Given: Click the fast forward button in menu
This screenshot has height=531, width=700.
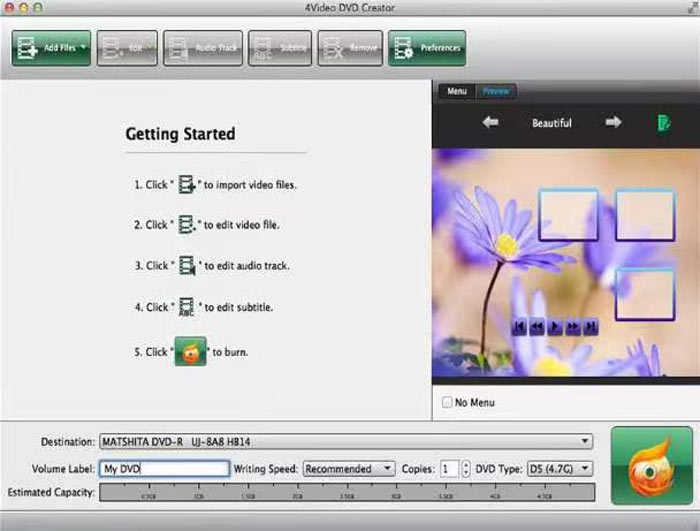Looking at the screenshot, I should (572, 327).
